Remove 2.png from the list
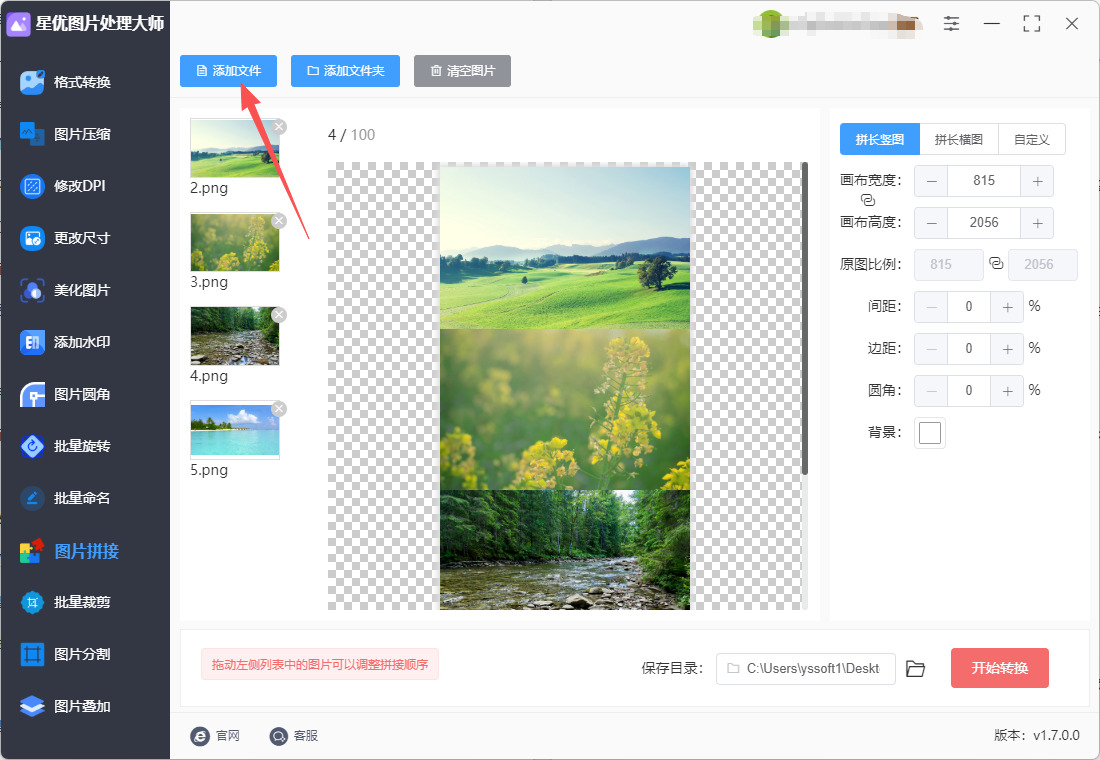This screenshot has height=760, width=1100. (279, 127)
